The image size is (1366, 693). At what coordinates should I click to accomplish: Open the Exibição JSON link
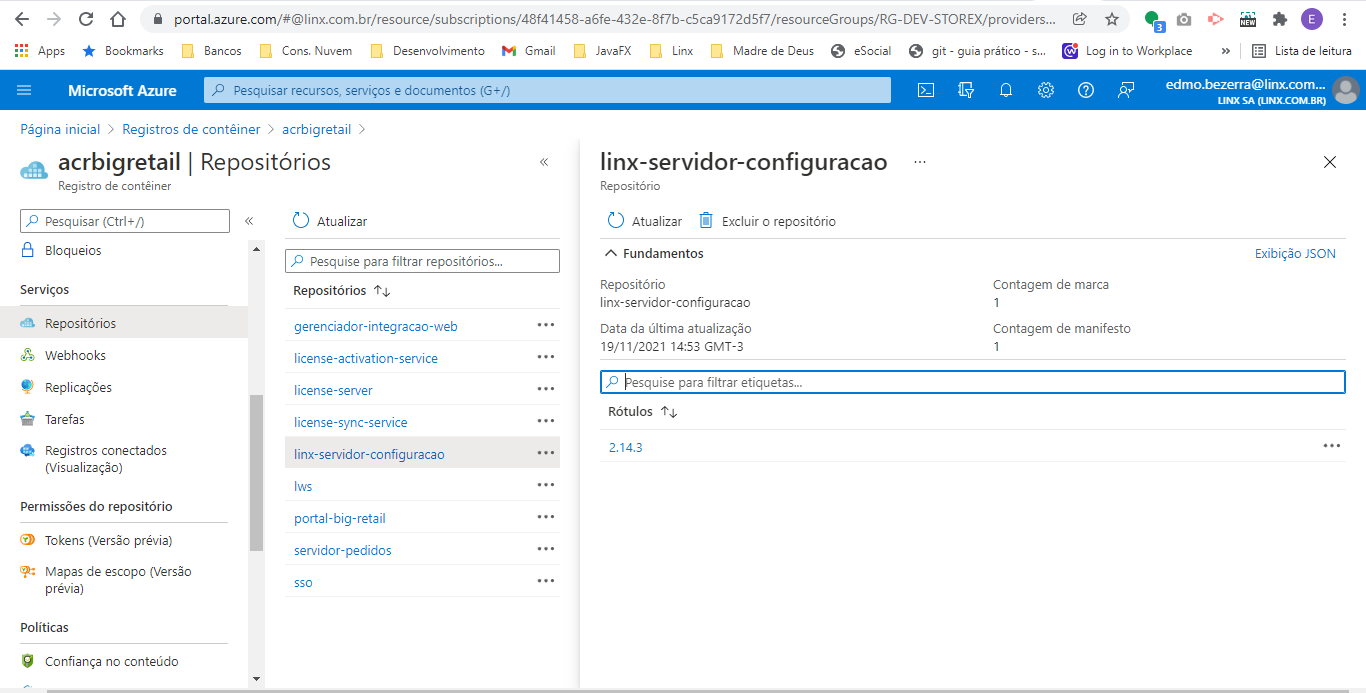pos(1295,254)
